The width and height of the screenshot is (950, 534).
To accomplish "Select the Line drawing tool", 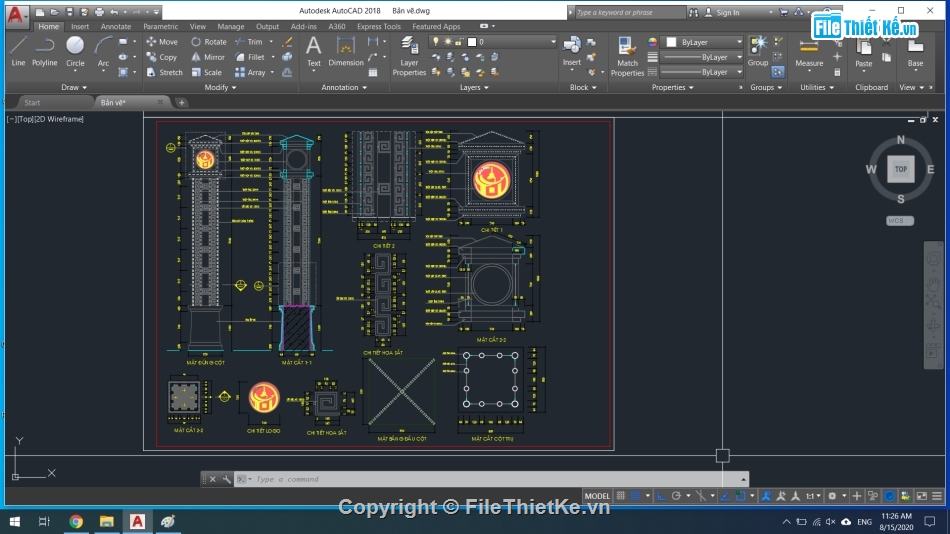I will [18, 51].
